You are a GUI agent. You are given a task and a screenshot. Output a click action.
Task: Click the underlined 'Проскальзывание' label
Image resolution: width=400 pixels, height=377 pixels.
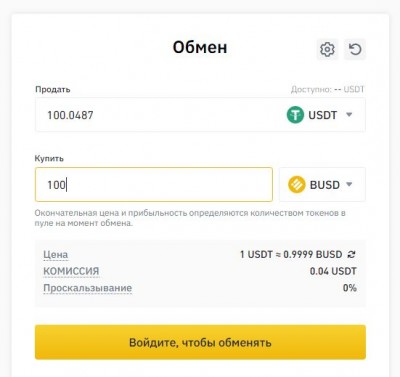click(88, 288)
